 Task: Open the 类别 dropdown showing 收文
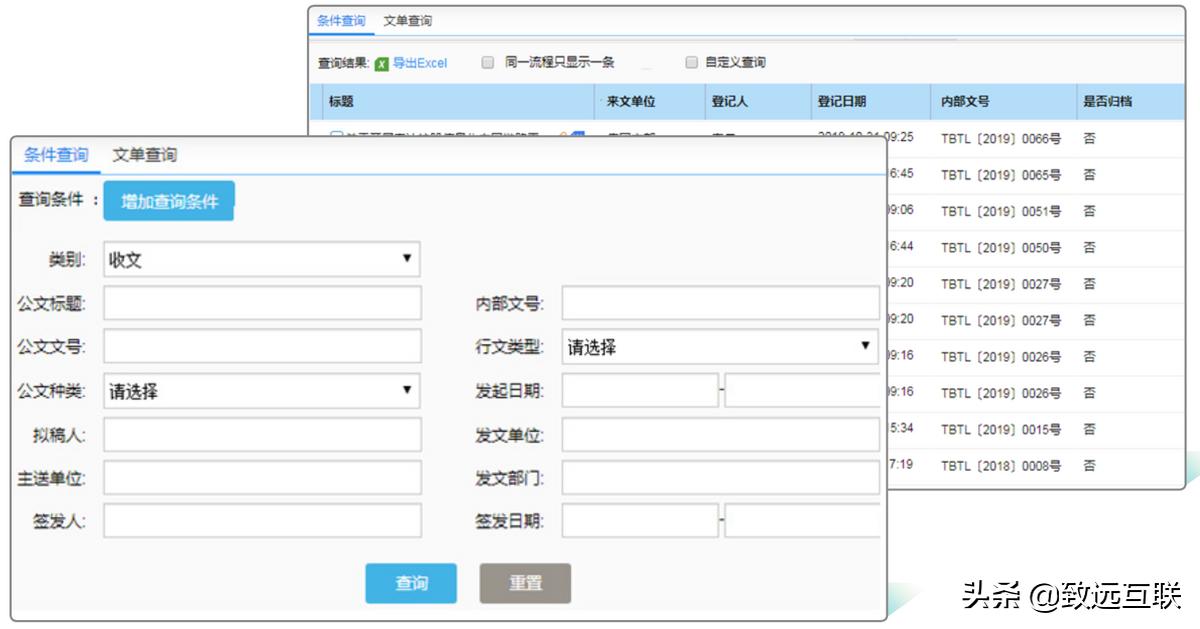pos(262,259)
